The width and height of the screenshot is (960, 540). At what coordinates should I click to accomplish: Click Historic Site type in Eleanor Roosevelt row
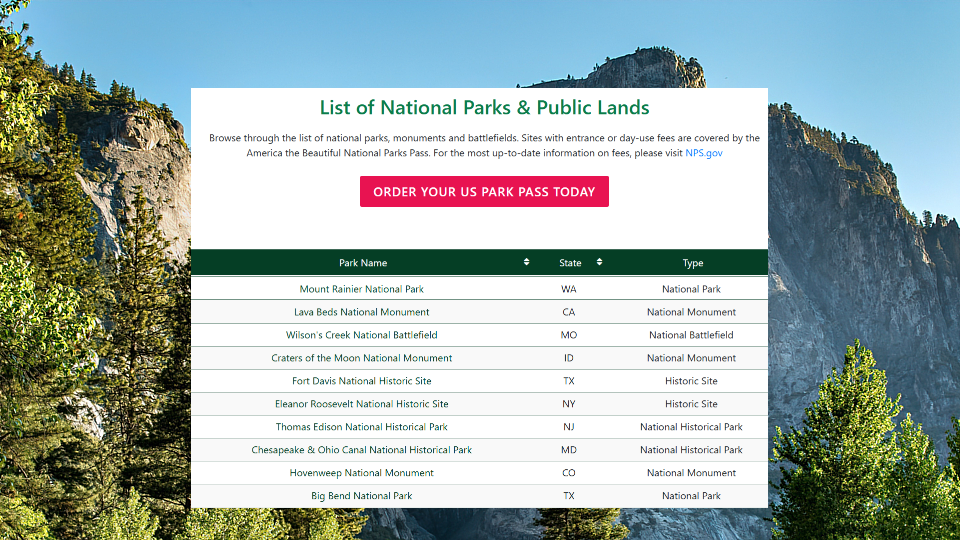coord(691,404)
